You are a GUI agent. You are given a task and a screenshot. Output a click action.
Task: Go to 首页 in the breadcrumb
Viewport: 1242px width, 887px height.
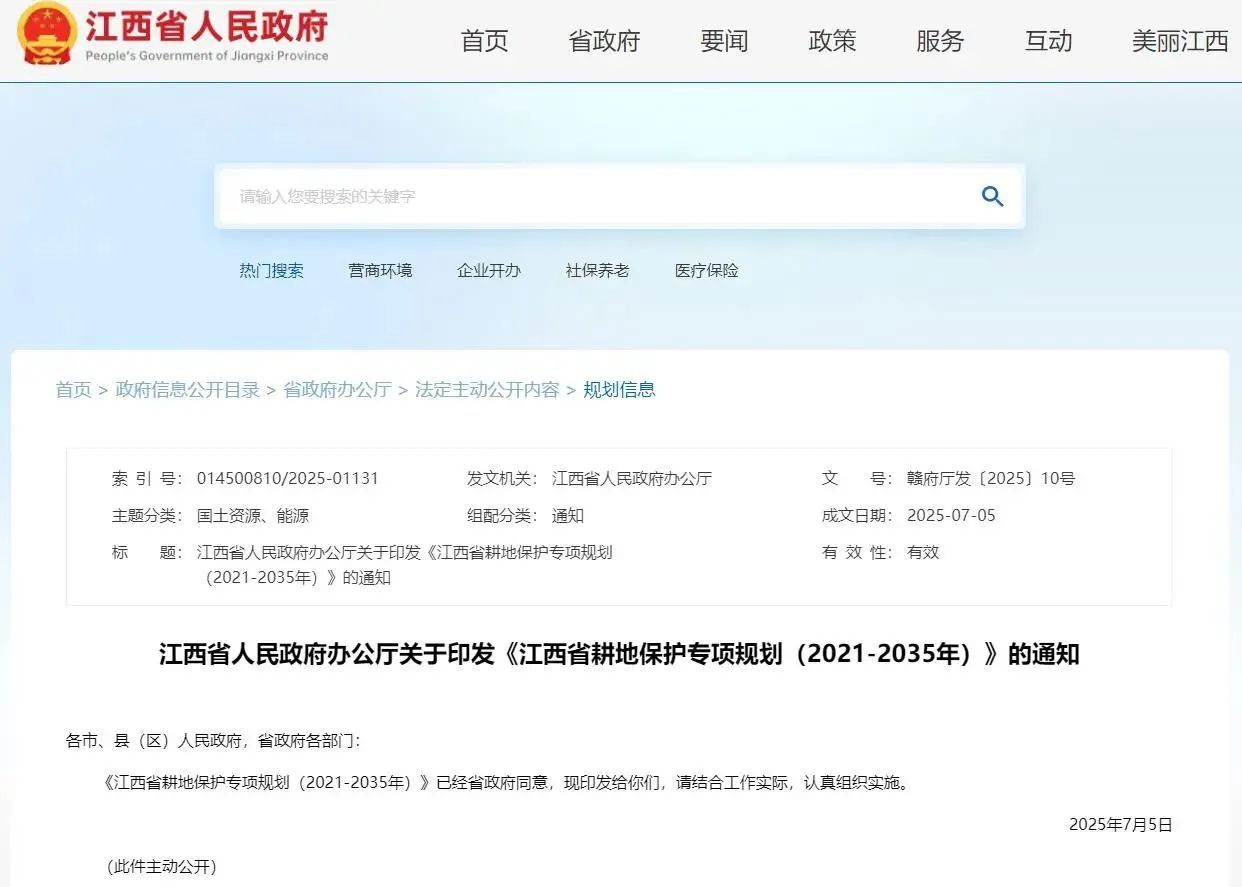(73, 390)
